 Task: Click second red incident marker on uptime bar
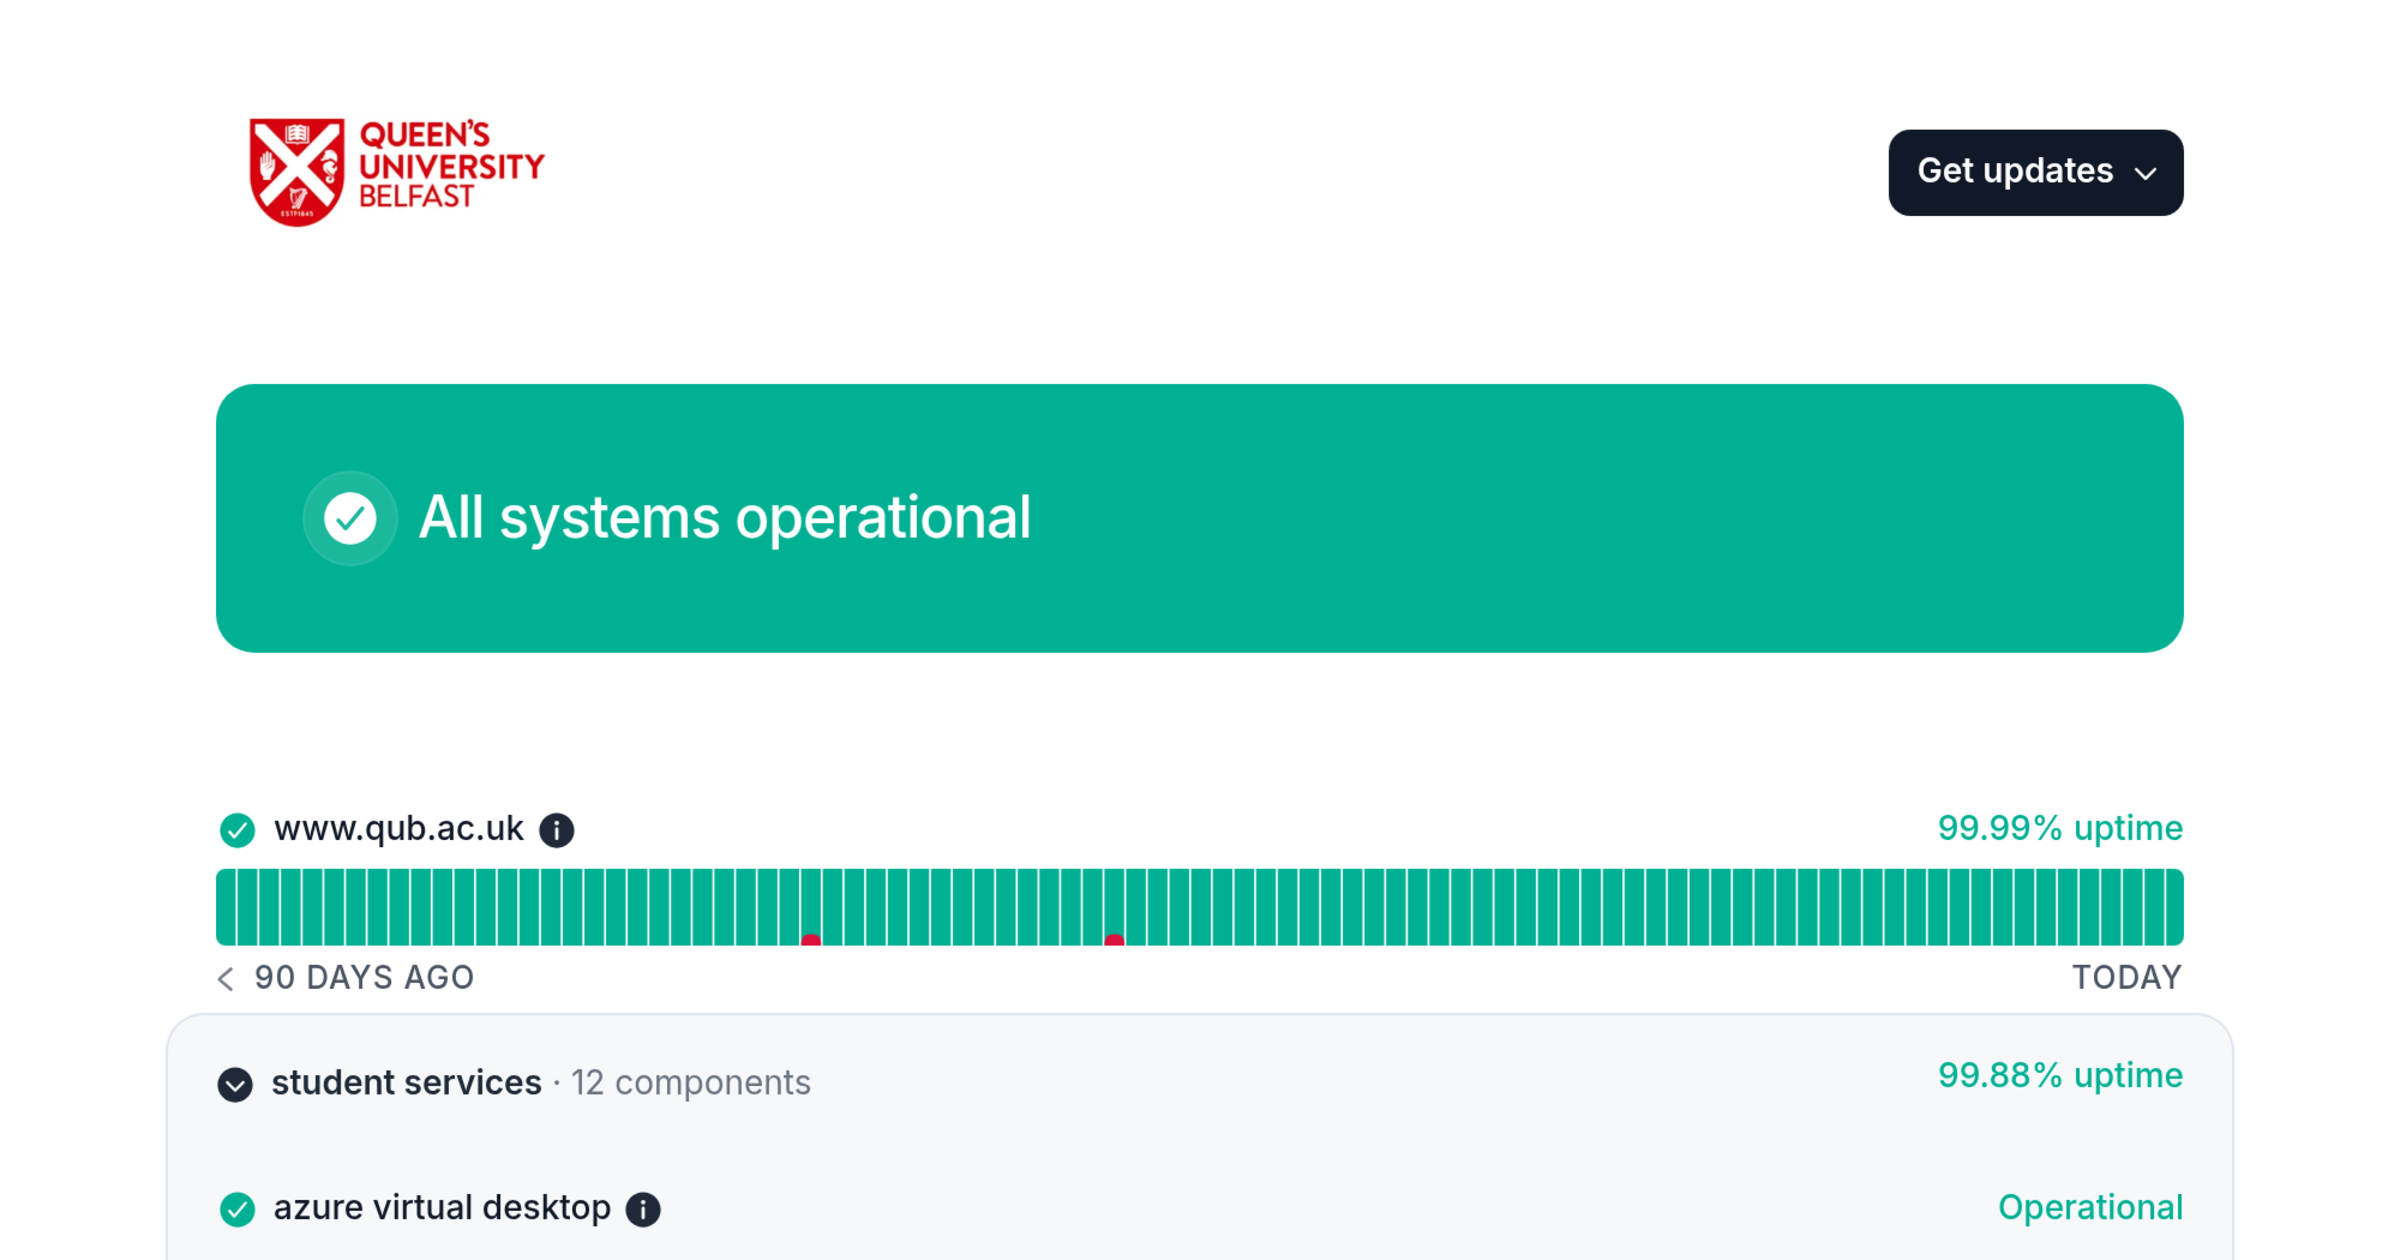point(1114,939)
